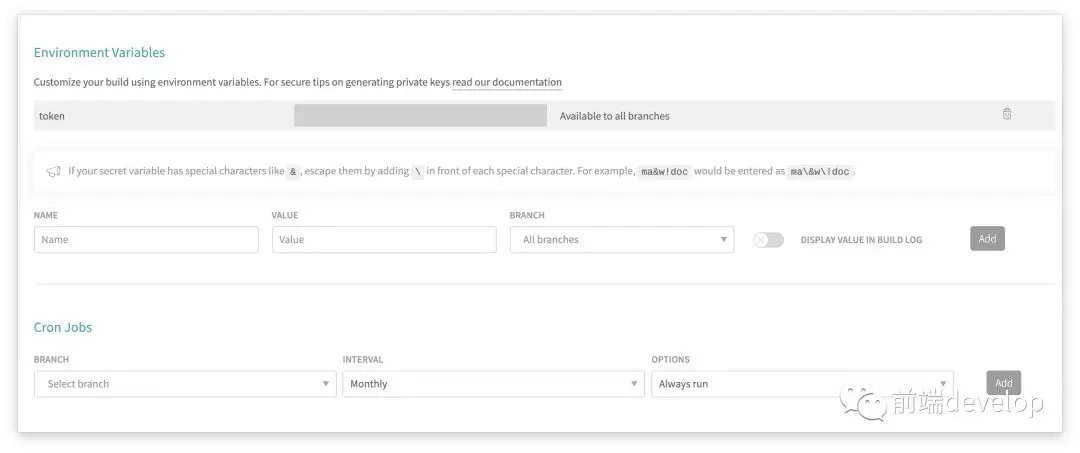Delete the token environment variable
The image size is (1080, 453).
[1007, 114]
